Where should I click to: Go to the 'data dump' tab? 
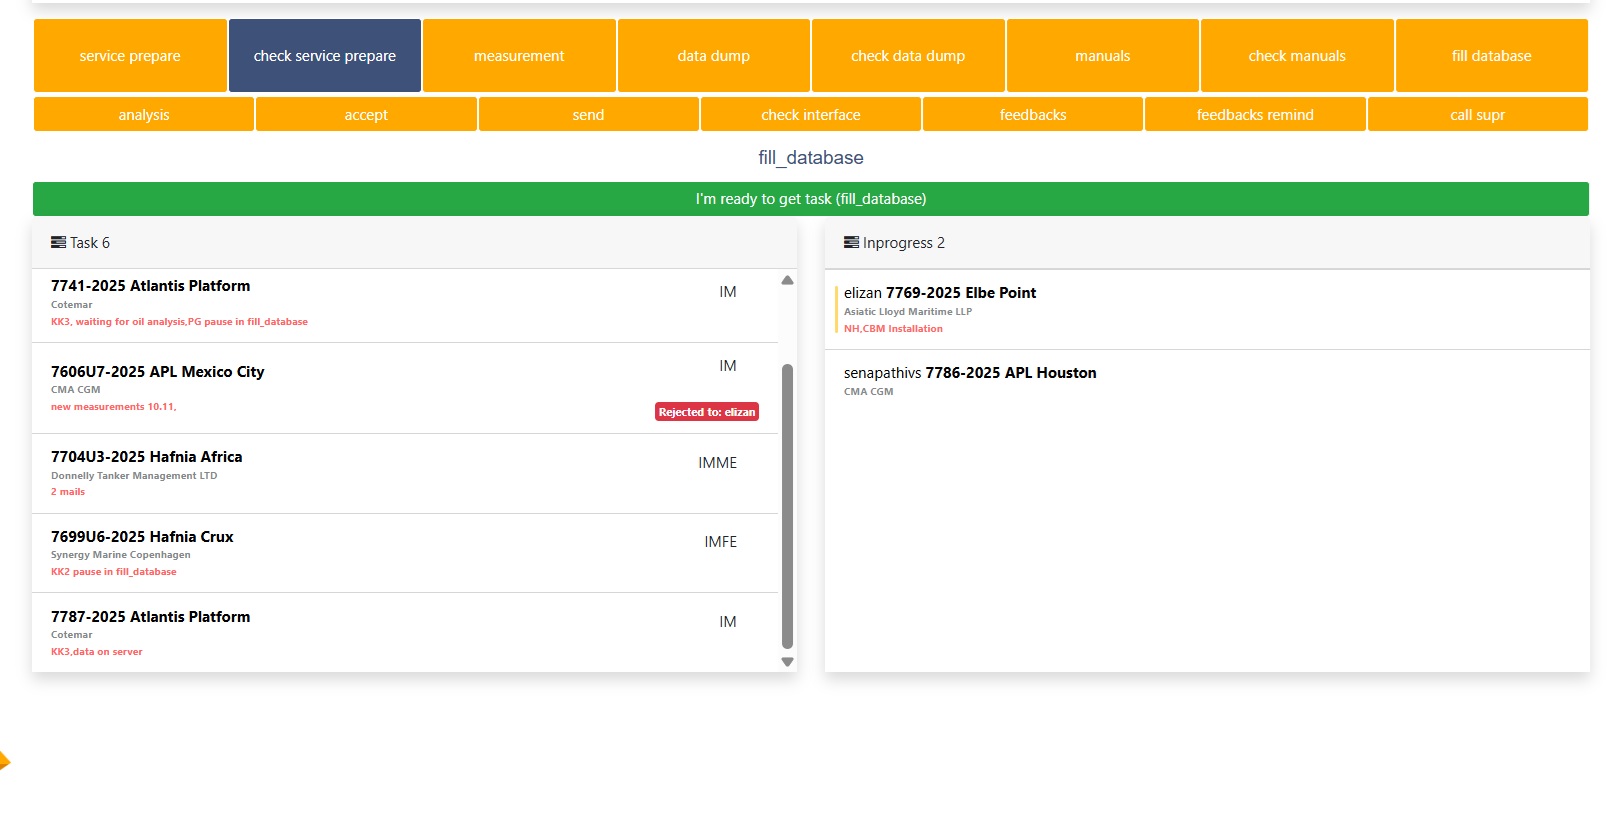pyautogui.click(x=713, y=56)
